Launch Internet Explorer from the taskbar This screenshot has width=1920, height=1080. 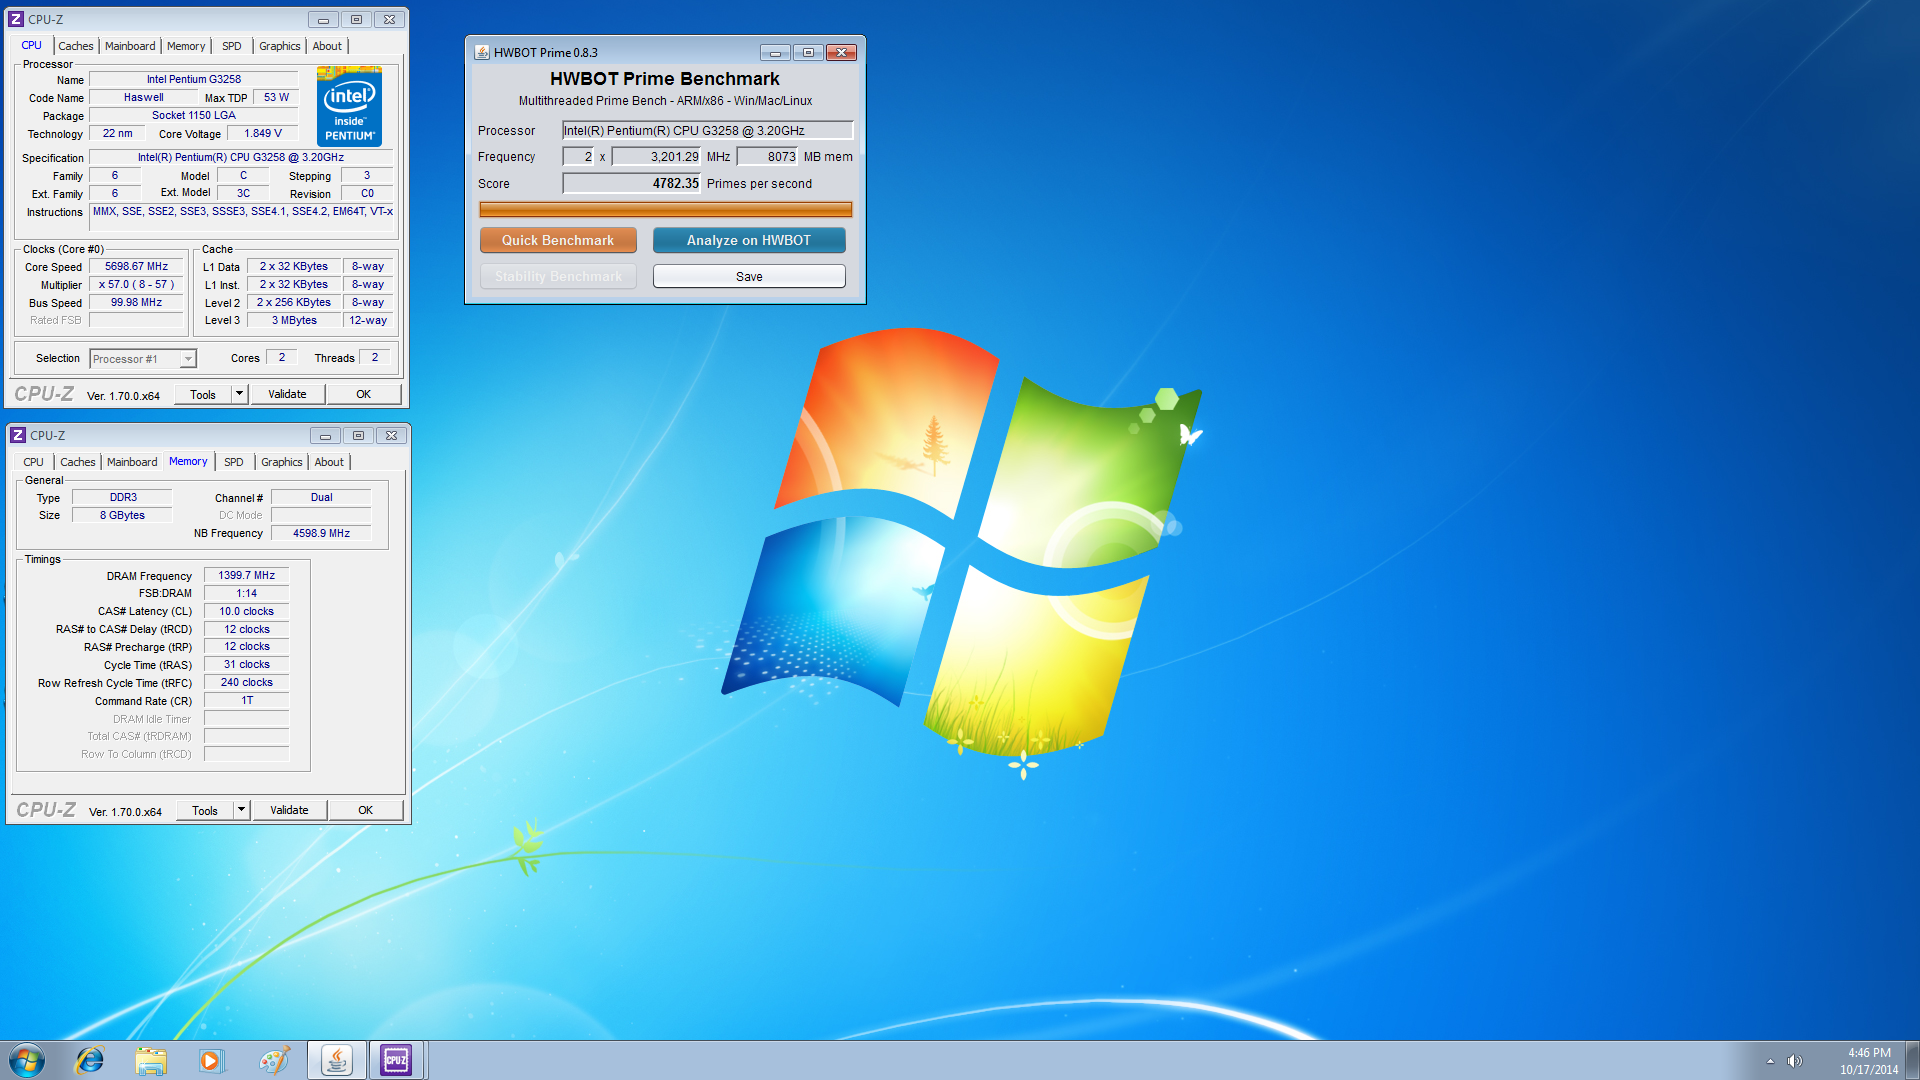tap(90, 1060)
